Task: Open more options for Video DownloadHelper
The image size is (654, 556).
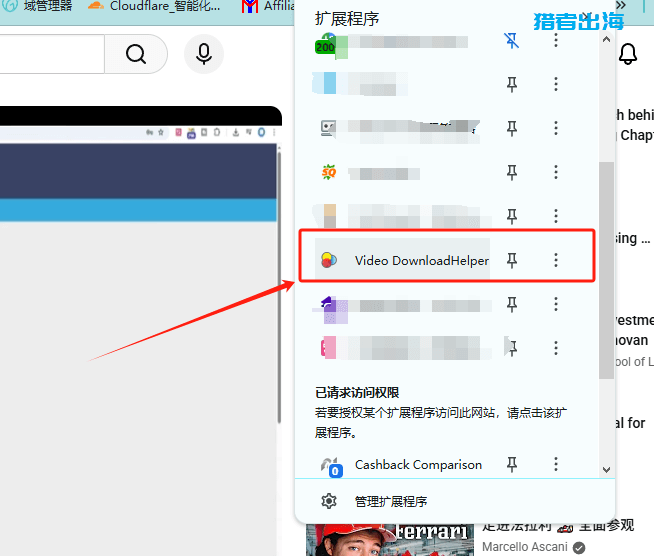Action: pos(556,260)
